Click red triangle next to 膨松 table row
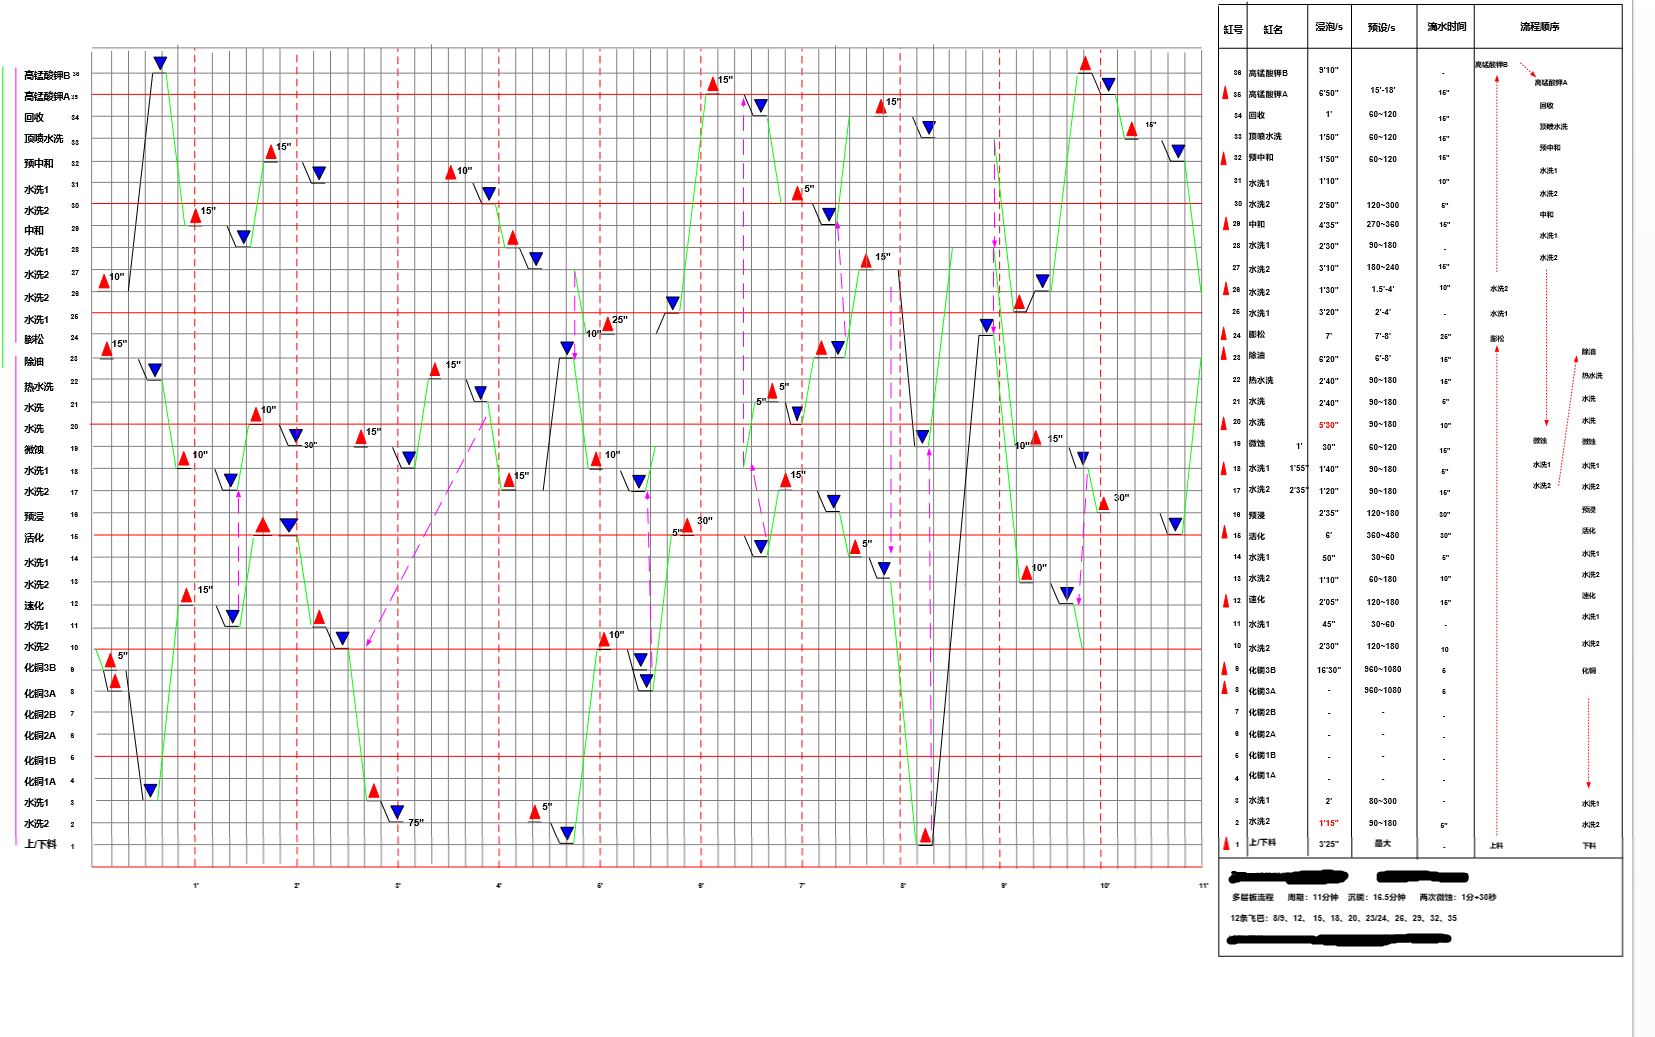Viewport: 1655px width, 1037px height. [x=1224, y=334]
